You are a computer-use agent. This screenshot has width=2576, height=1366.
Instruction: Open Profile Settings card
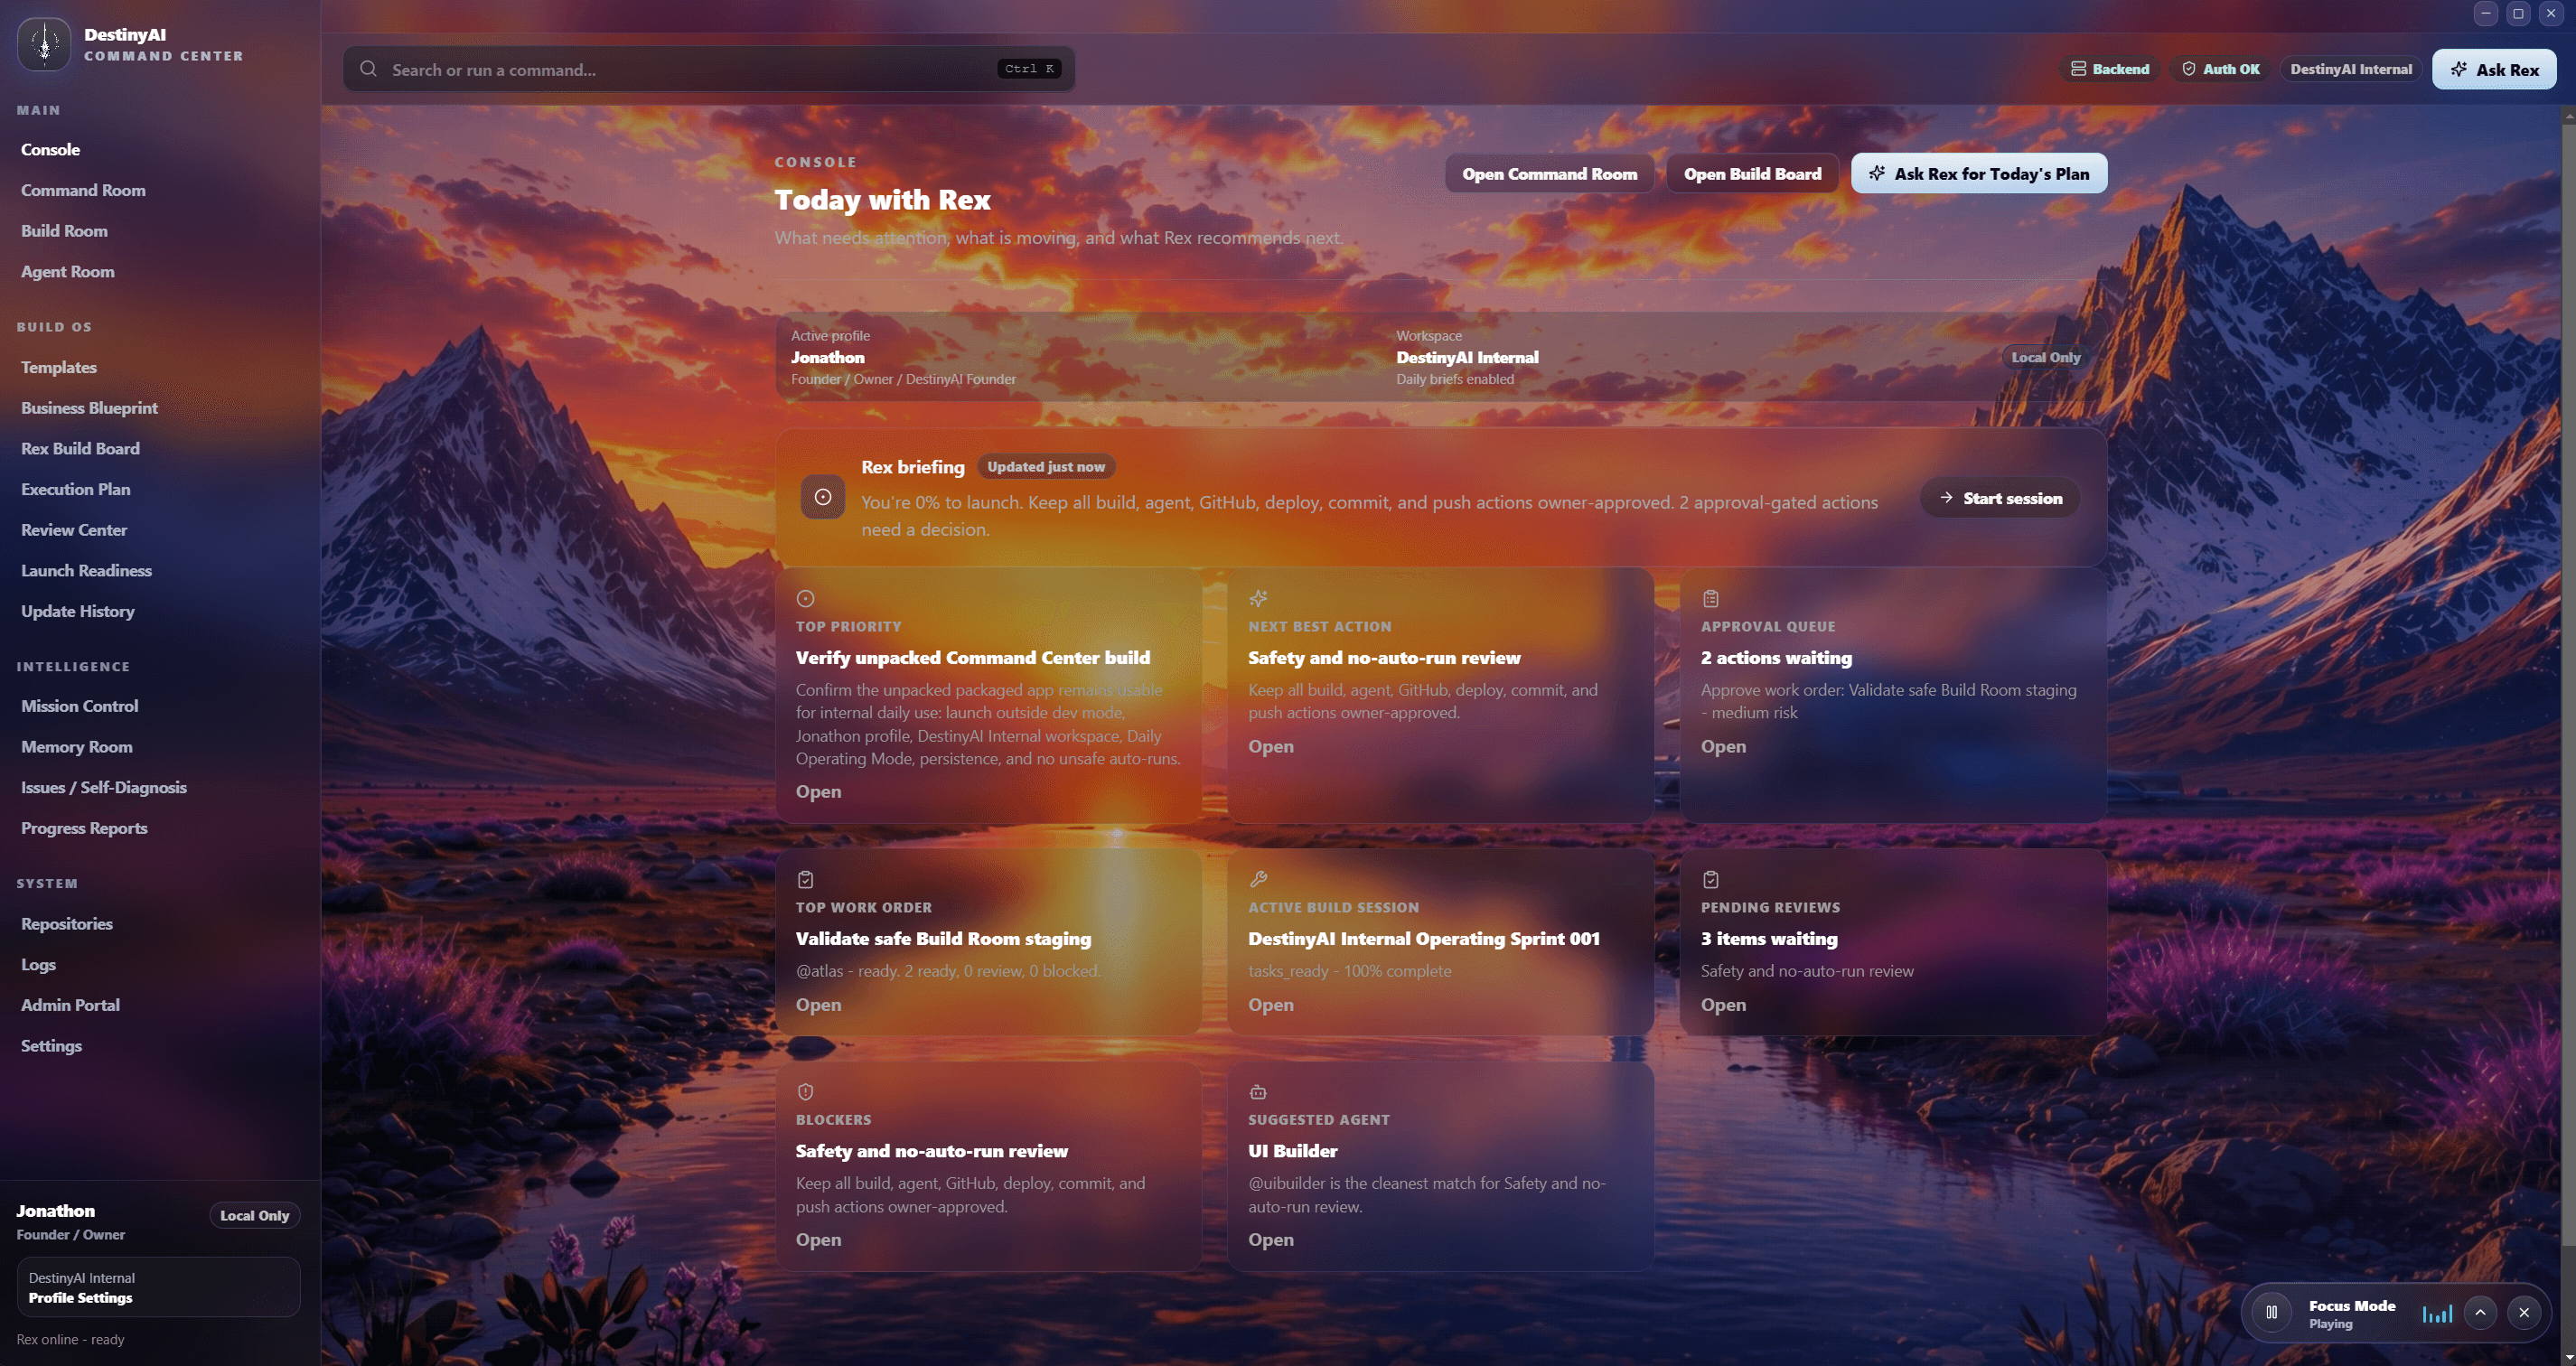[158, 1287]
